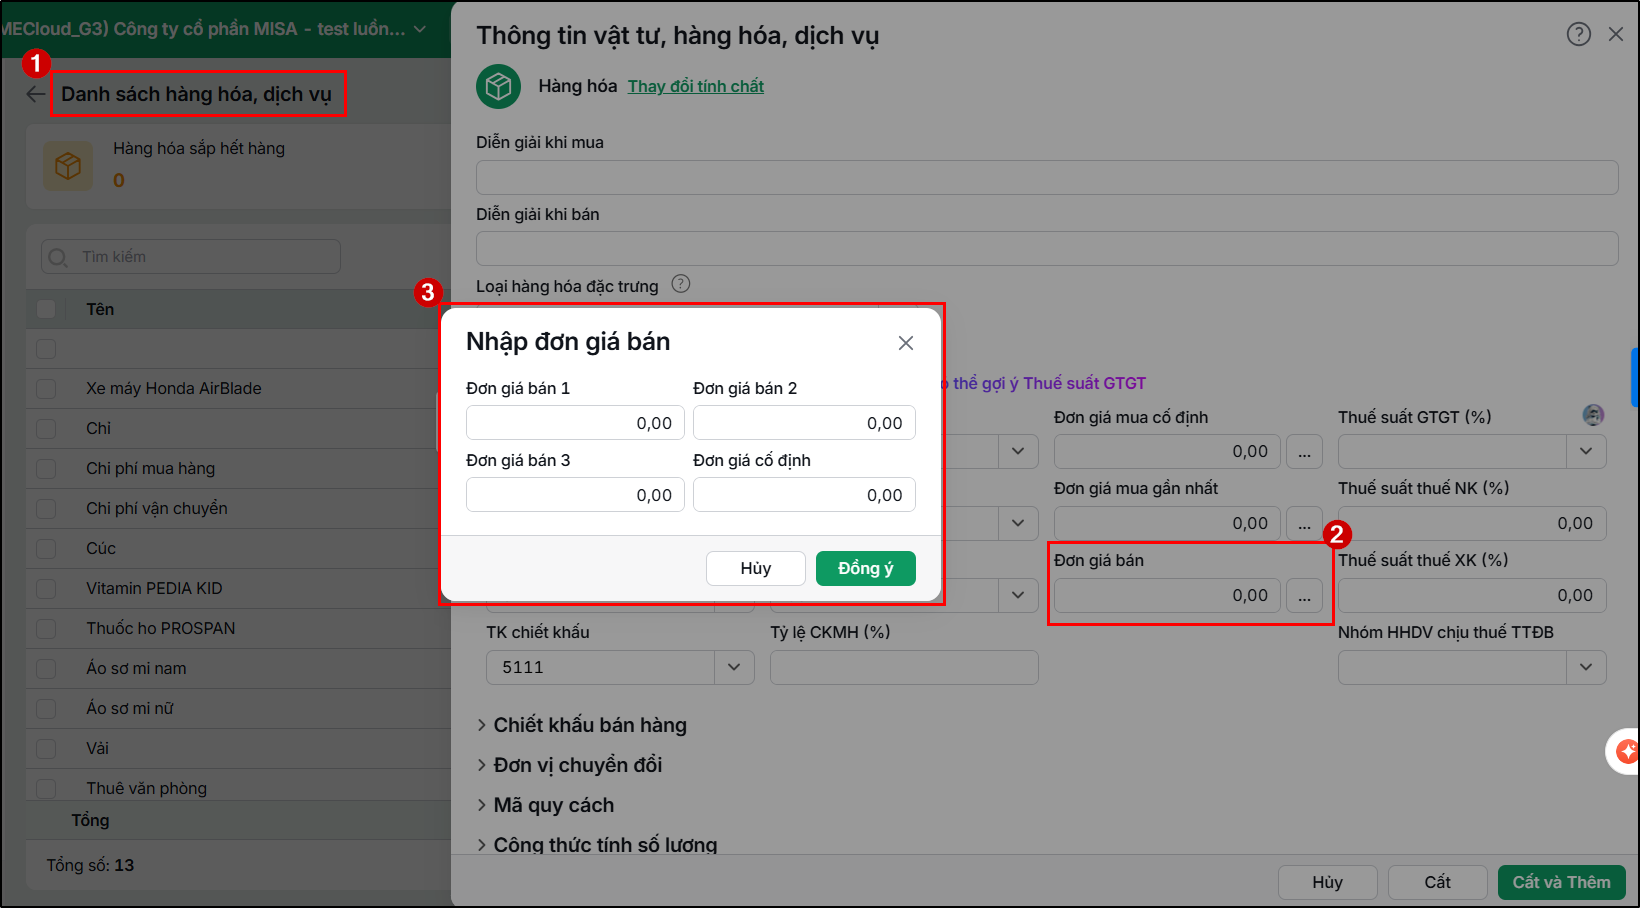Click the Đơn giá bán 1 input field
Viewport: 1640px width, 908px height.
575,423
